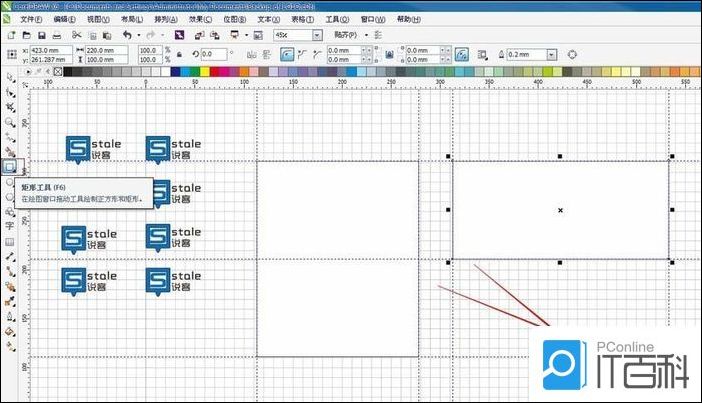Viewport: 702px width, 403px height.
Task: Open the Edit (编辑) menu
Action: [64, 19]
